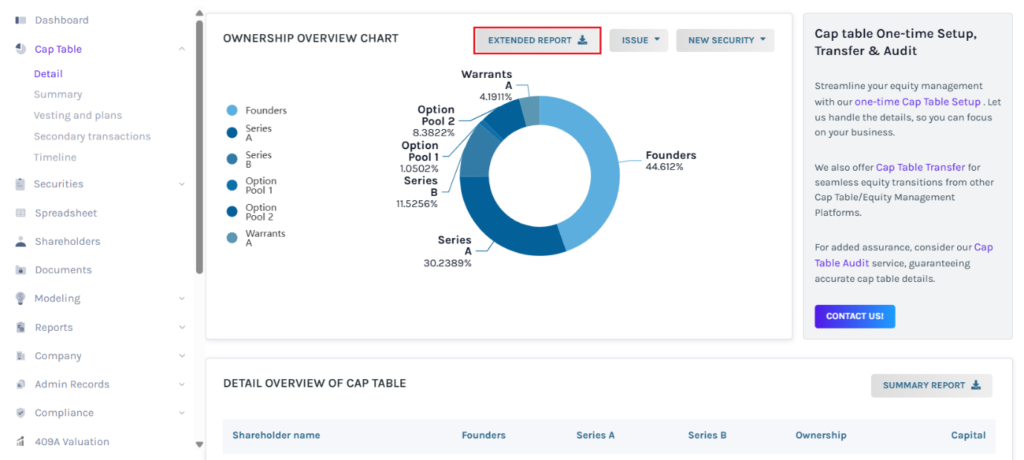Toggle Option Pool 1 legend item
The width and height of the screenshot is (1024, 460).
pos(232,185)
